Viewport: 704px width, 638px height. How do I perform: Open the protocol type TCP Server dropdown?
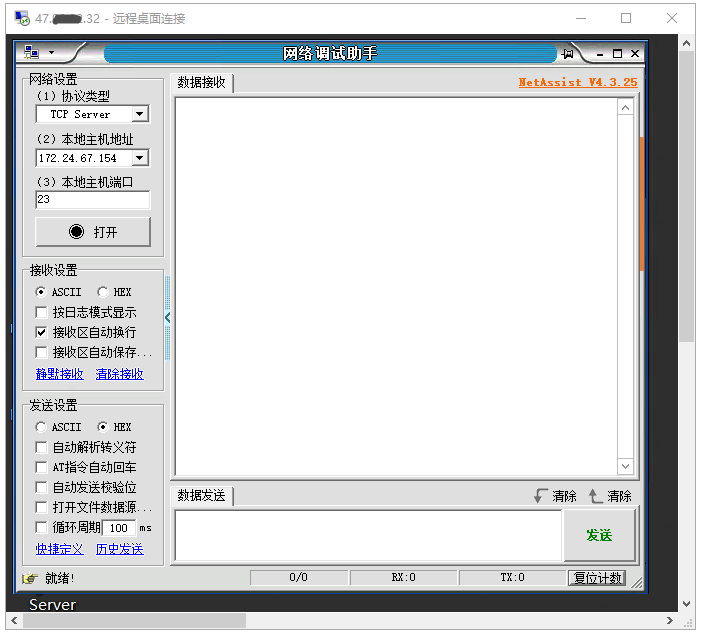click(140, 115)
